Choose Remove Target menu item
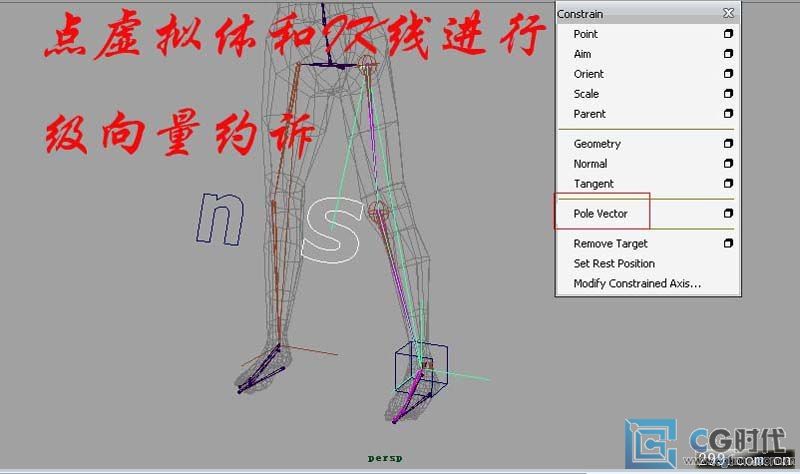The width and height of the screenshot is (800, 474). click(x=610, y=244)
